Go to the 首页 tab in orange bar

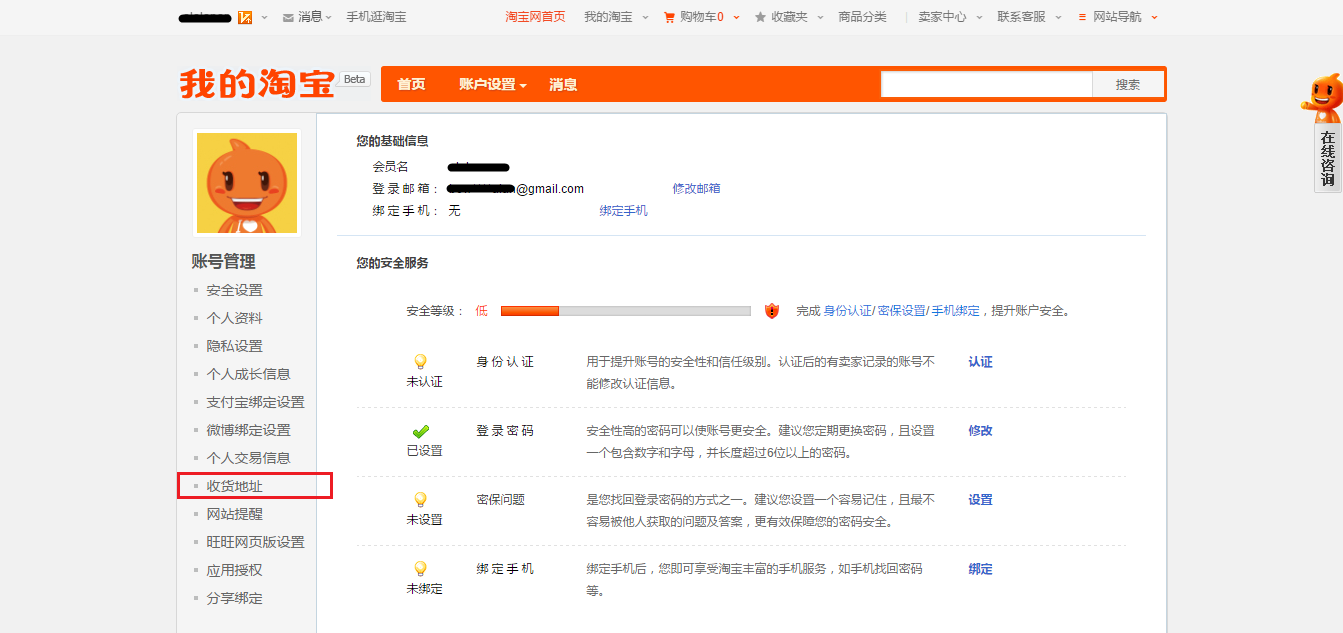pyautogui.click(x=411, y=85)
